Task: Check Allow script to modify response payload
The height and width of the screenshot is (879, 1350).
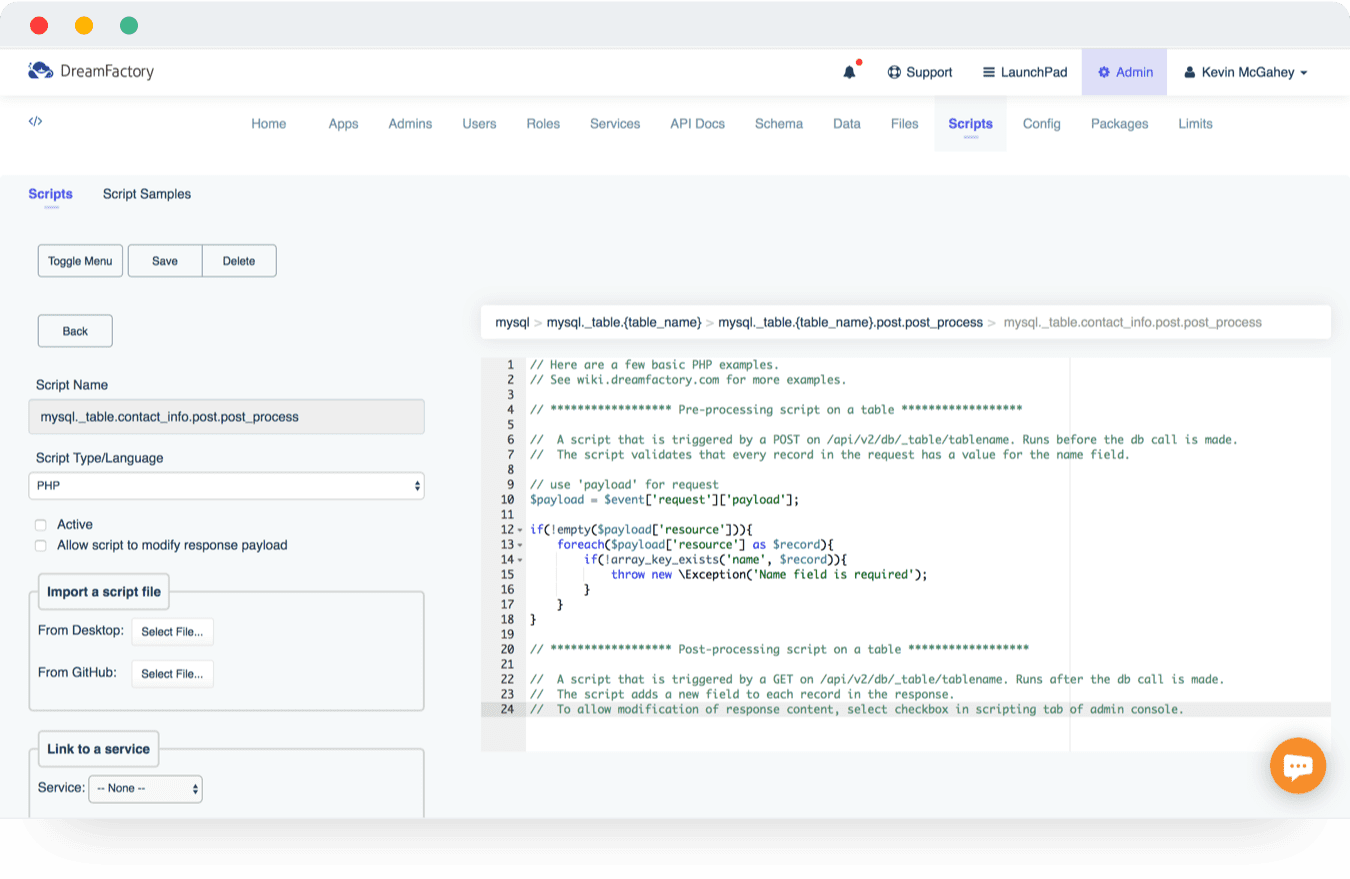Action: pyautogui.click(x=41, y=545)
